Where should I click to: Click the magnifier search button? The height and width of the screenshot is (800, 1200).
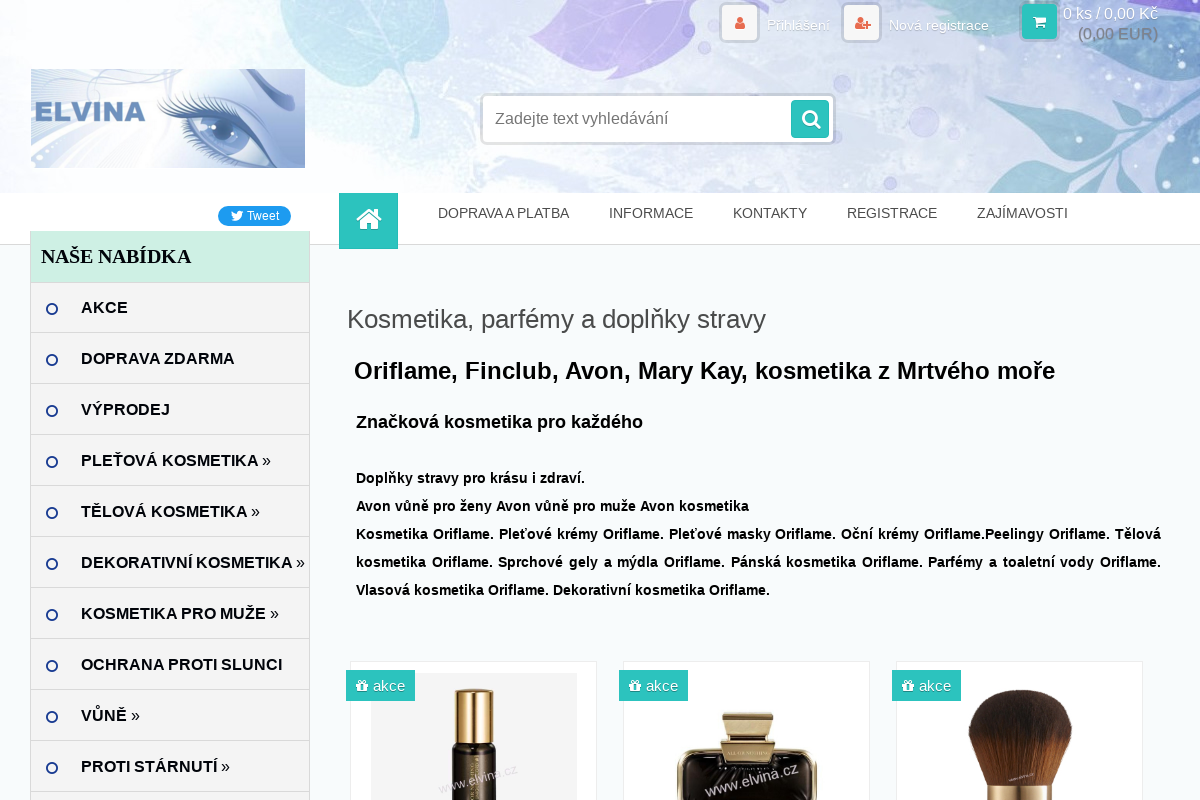tap(810, 119)
